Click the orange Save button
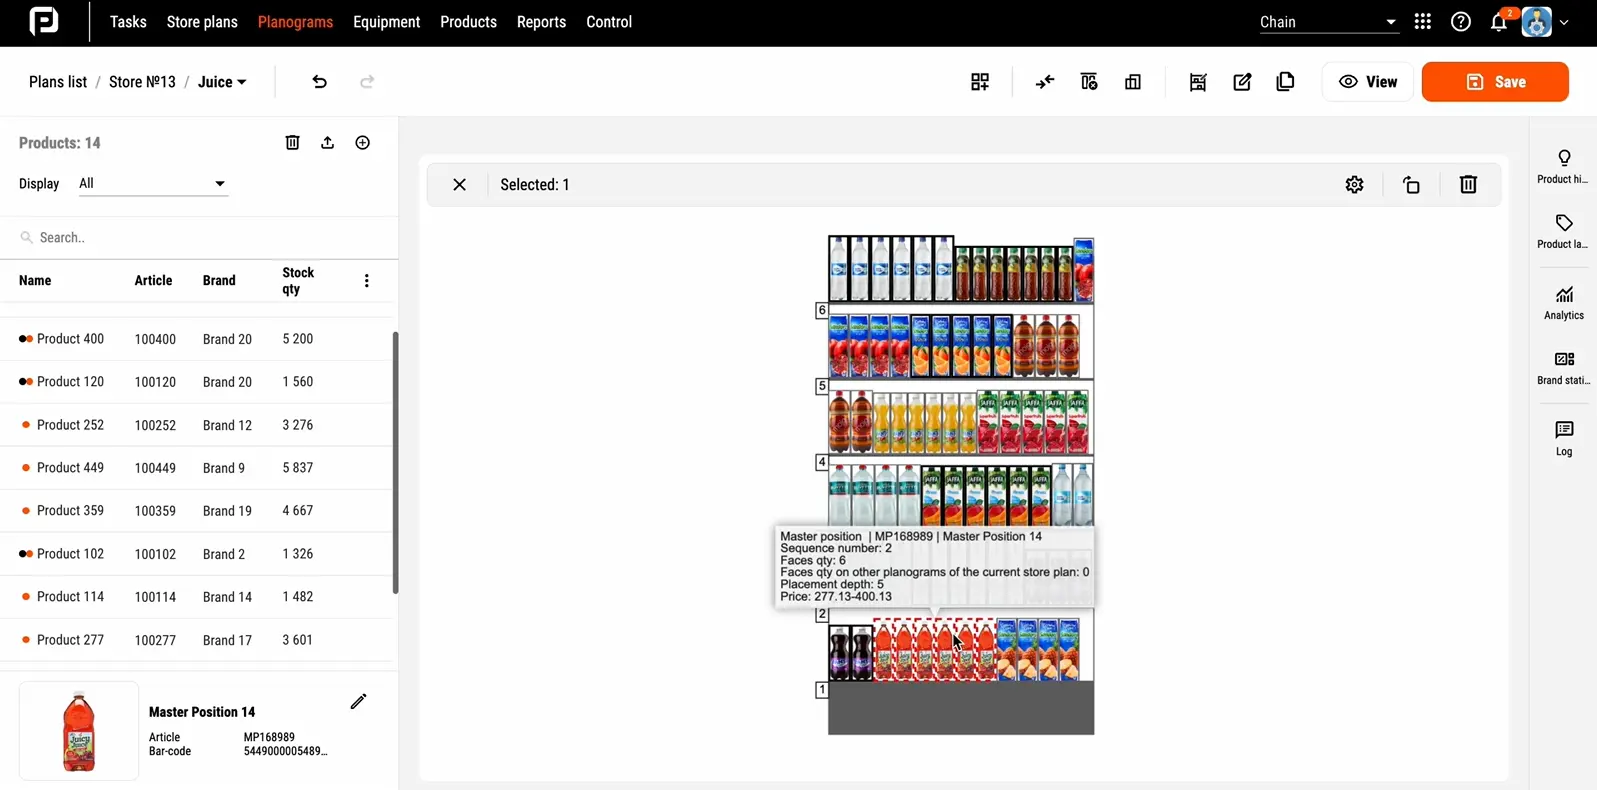This screenshot has width=1597, height=790. [1494, 82]
